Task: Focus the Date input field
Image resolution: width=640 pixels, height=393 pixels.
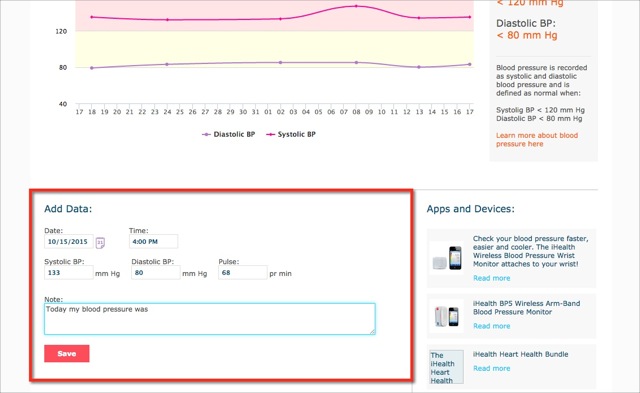Action: 69,242
